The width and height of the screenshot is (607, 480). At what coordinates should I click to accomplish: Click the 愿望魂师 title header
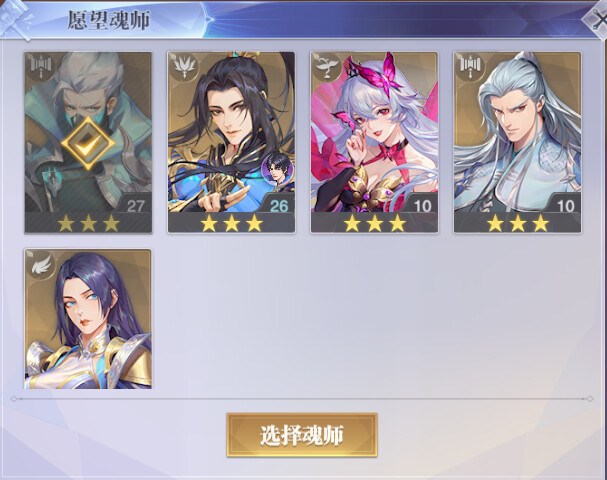pos(109,20)
